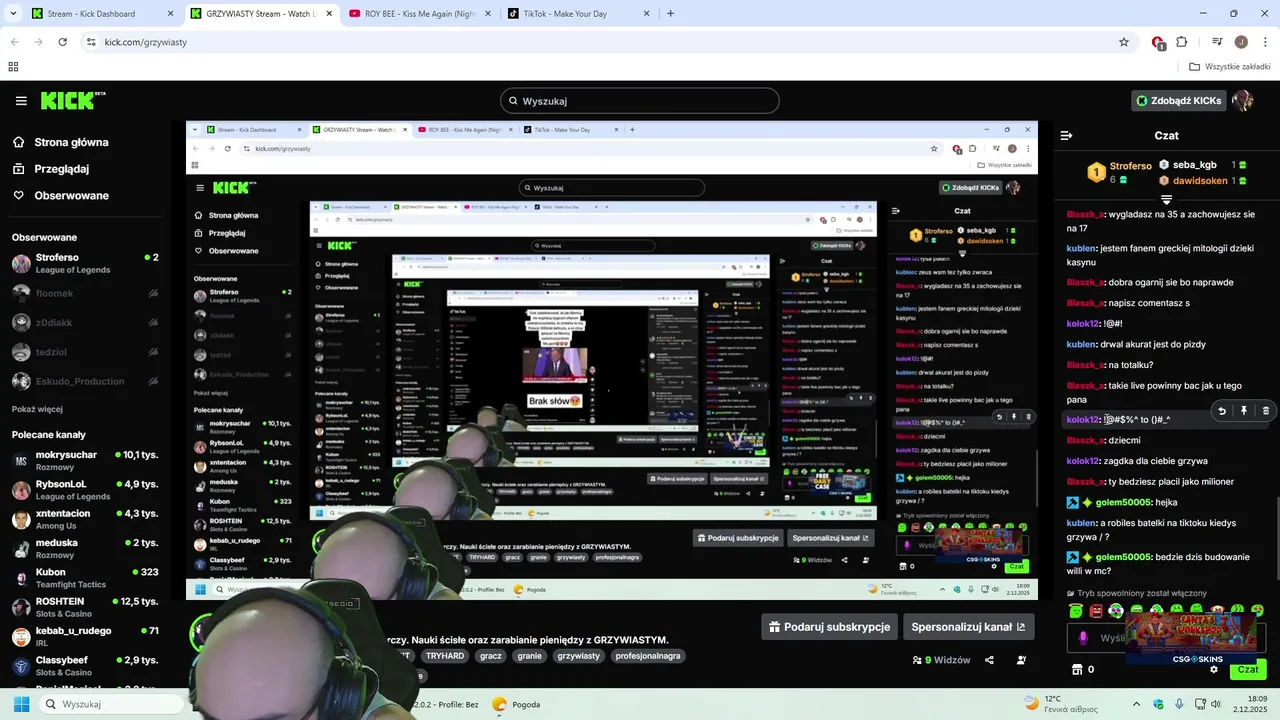Screen dimensions: 1280x720
Task: Click the angel halo emote in chat
Action: 1076,610
